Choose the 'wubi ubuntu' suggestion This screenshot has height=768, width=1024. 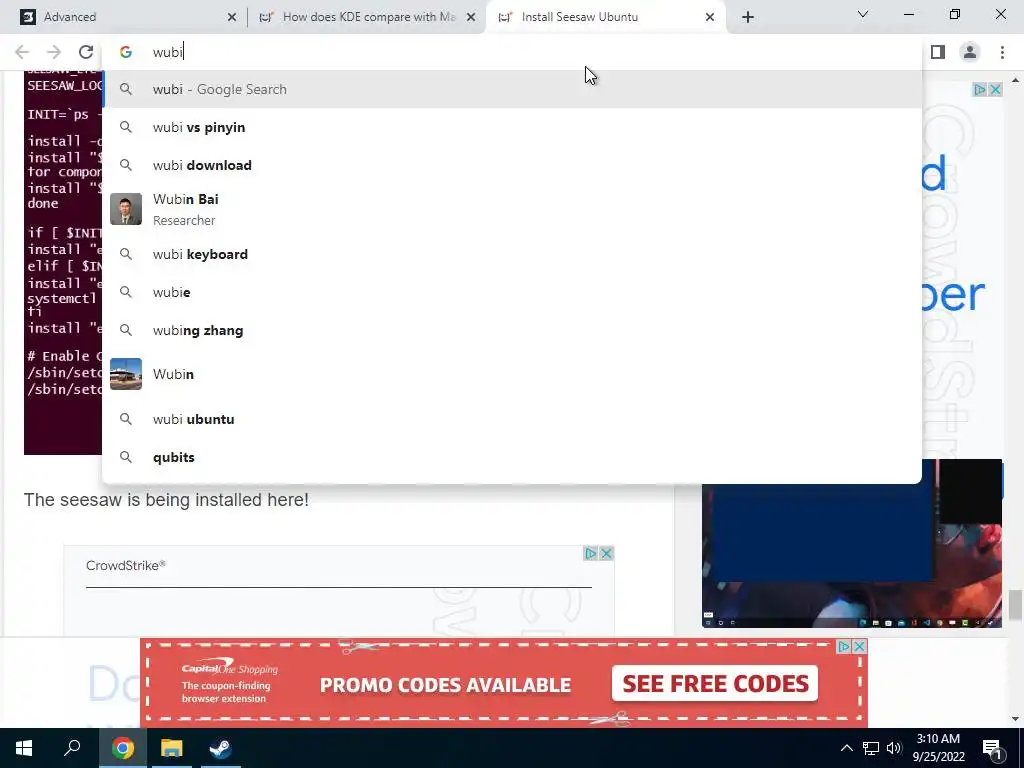(x=511, y=419)
